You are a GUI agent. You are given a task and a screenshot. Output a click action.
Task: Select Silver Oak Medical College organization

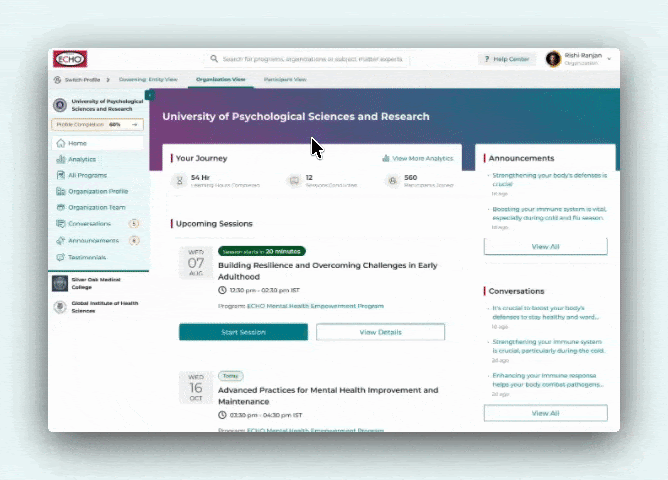pos(98,283)
